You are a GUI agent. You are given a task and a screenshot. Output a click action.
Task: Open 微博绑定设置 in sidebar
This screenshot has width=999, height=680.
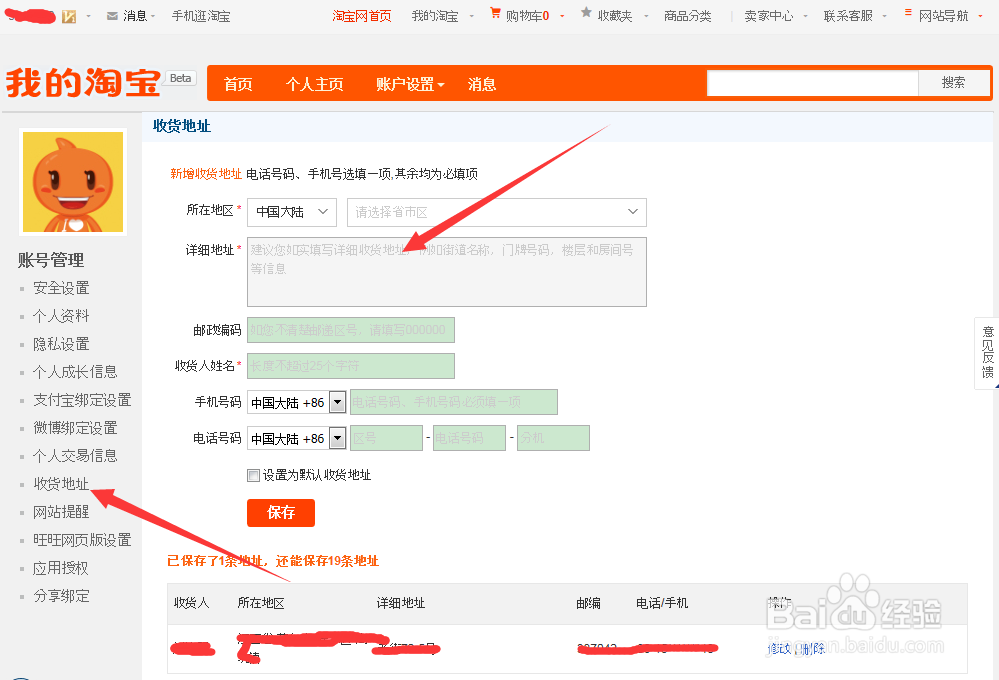(x=75, y=428)
